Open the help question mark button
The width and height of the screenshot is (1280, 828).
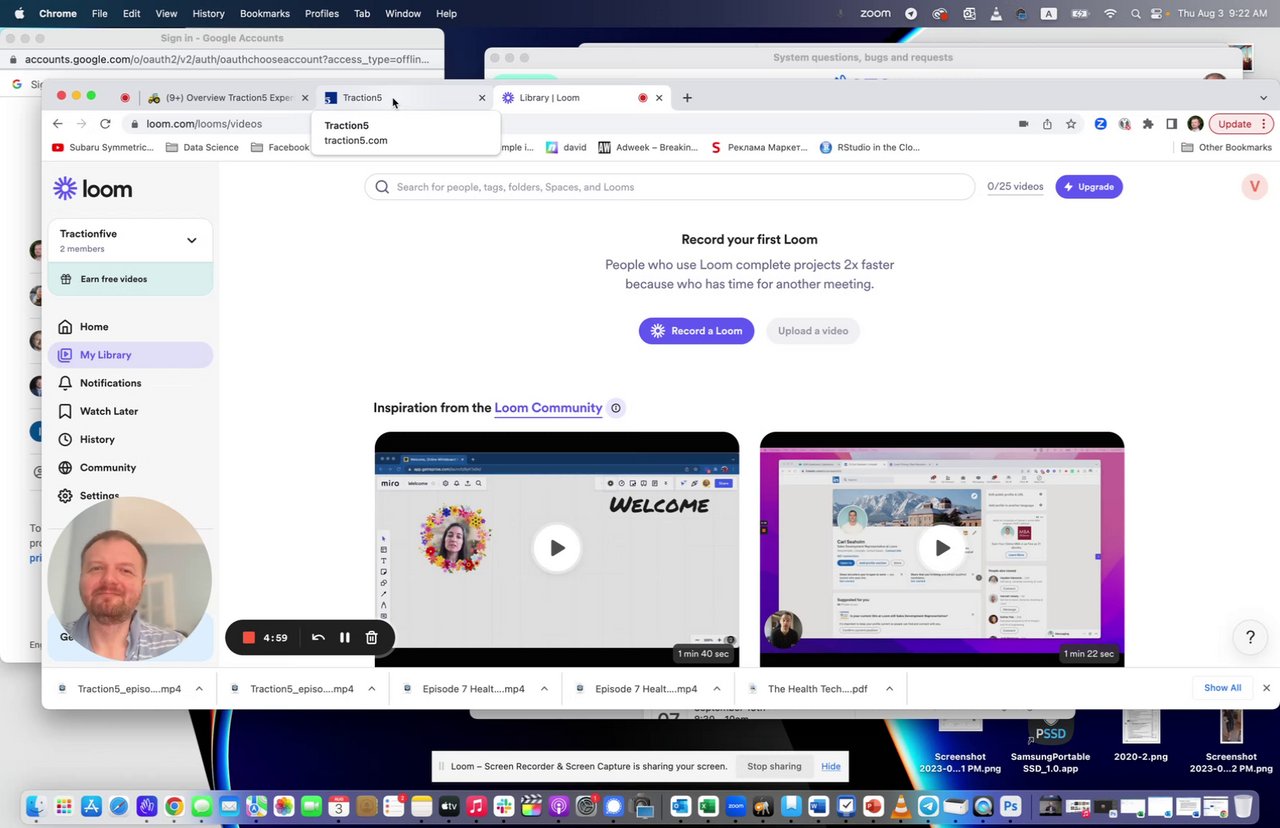[x=1249, y=637]
